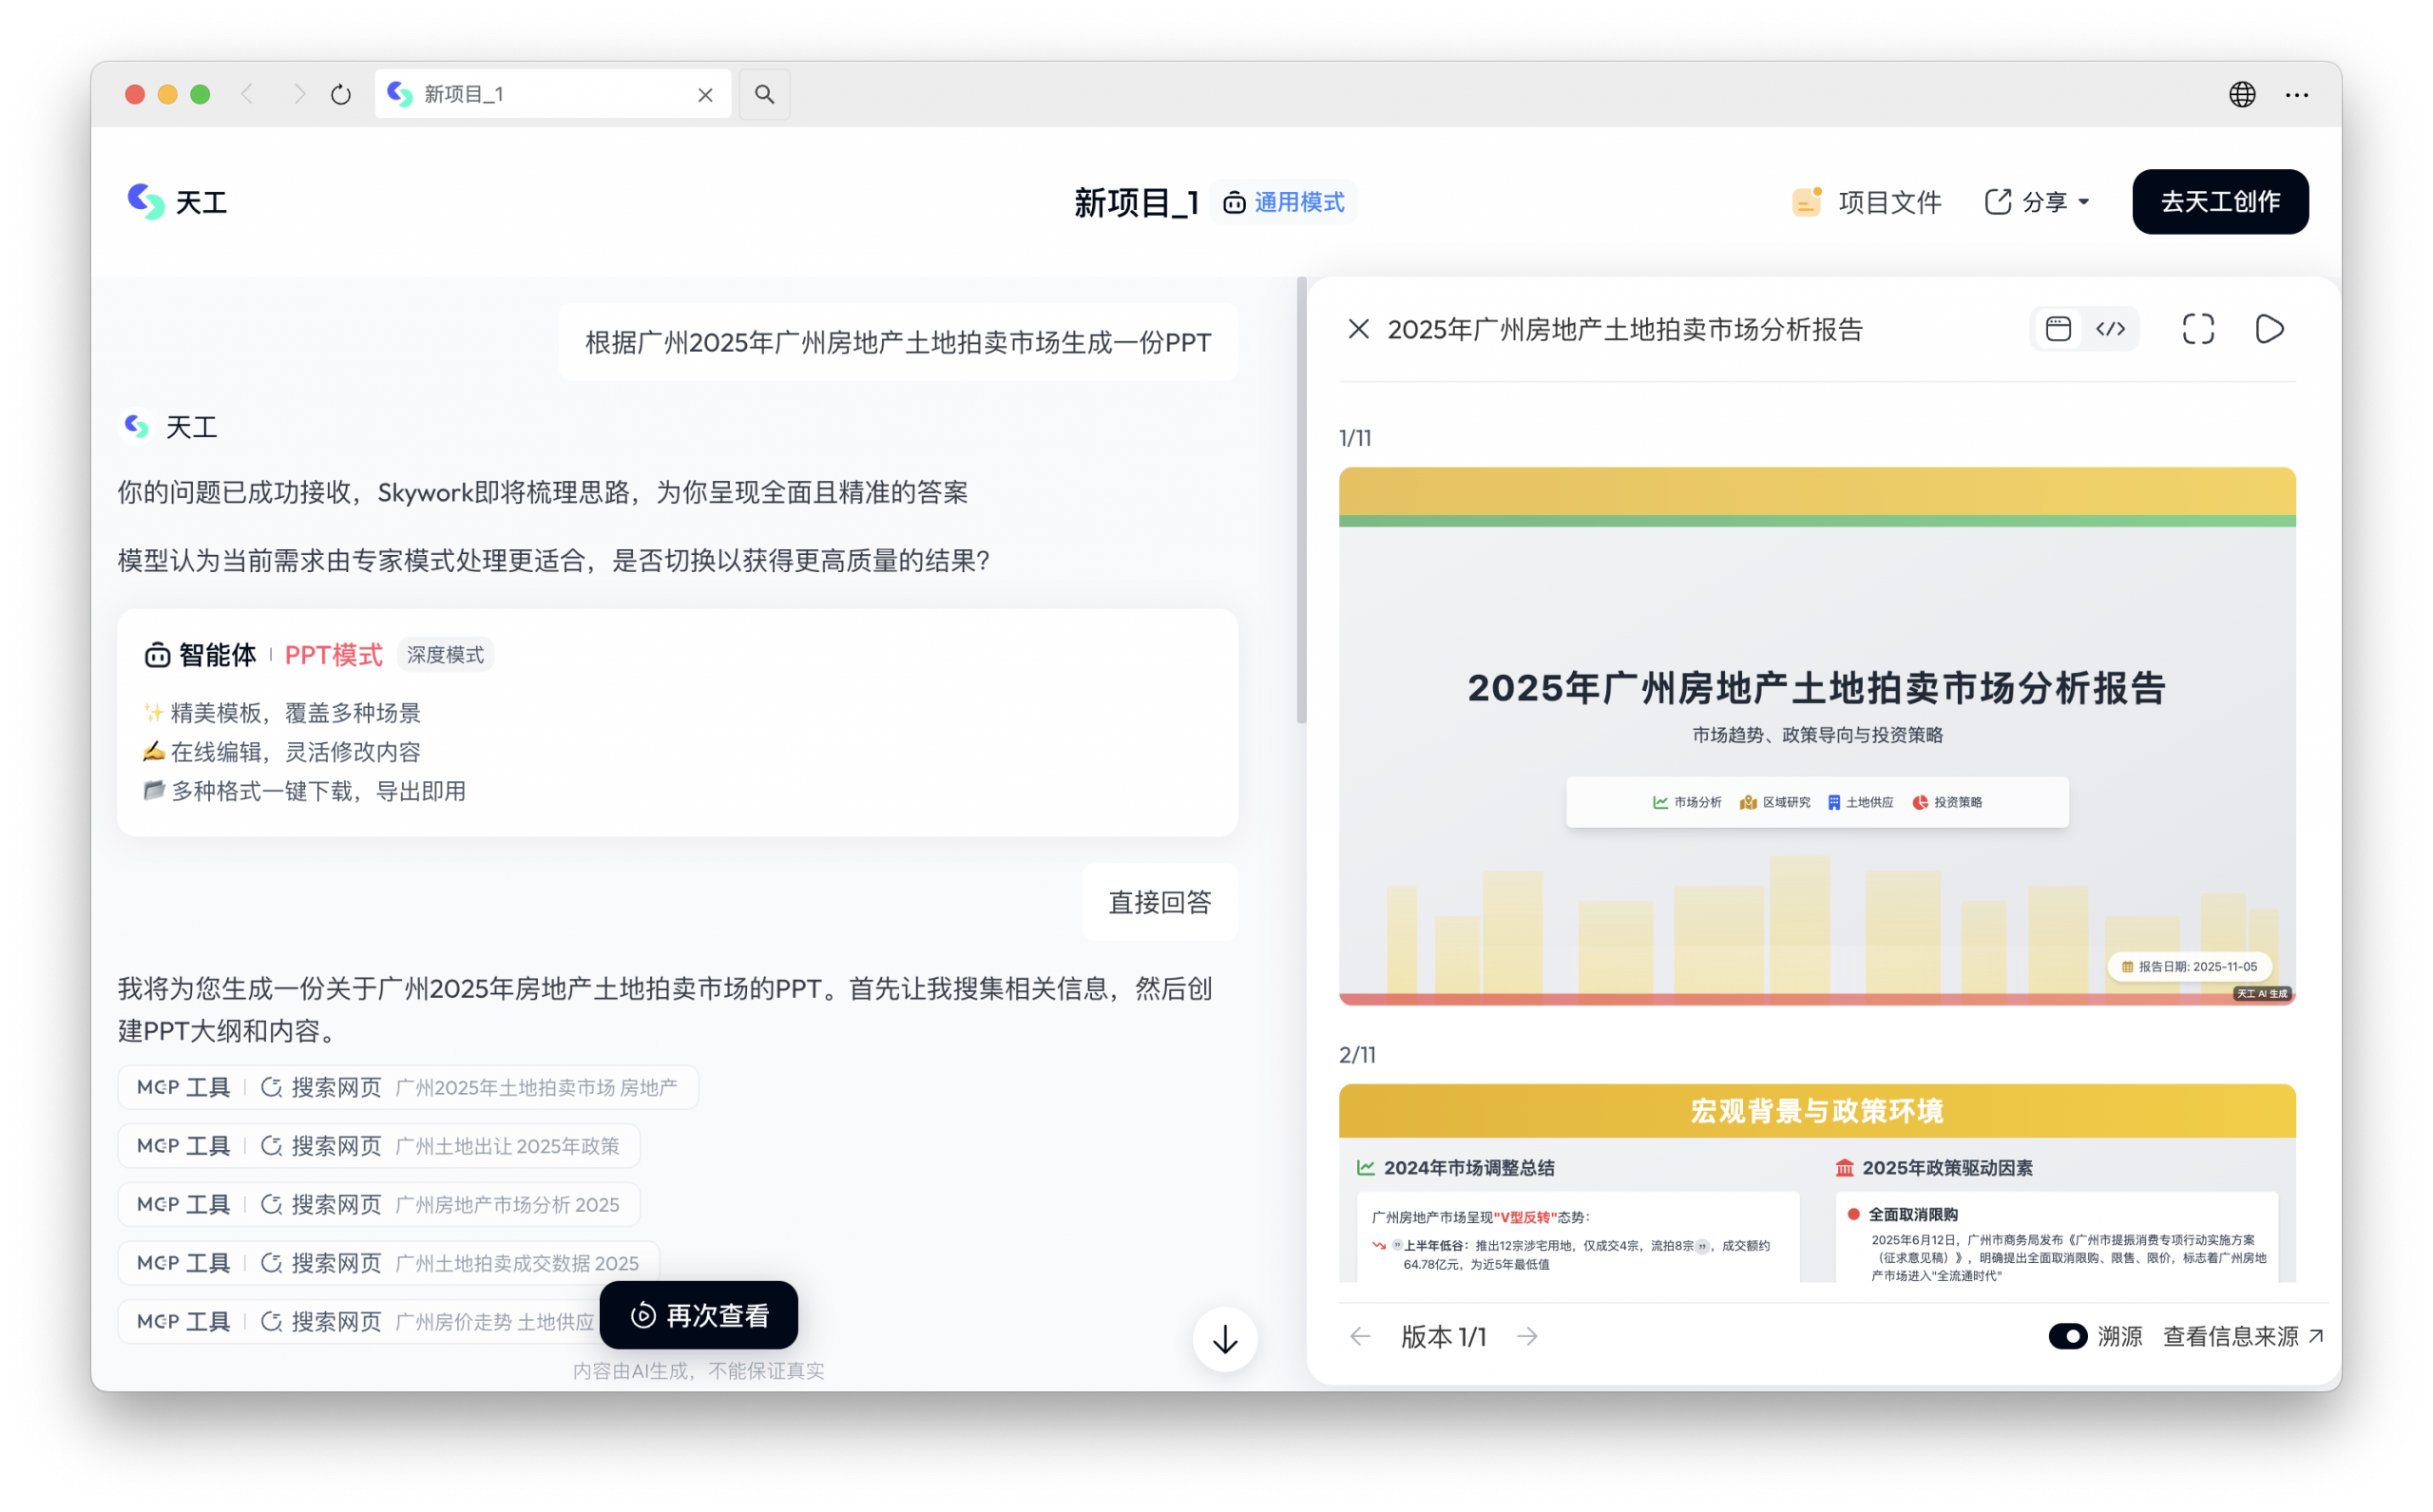This screenshot has width=2433, height=1512.
Task: Open the 分享 dropdown arrow
Action: tap(2084, 201)
